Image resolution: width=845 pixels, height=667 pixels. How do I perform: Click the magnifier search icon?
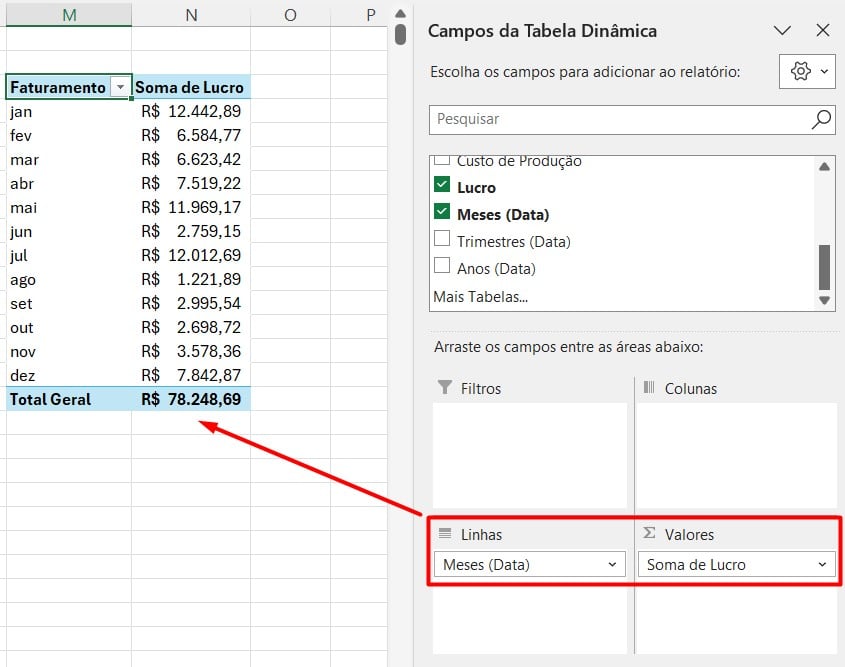point(821,119)
